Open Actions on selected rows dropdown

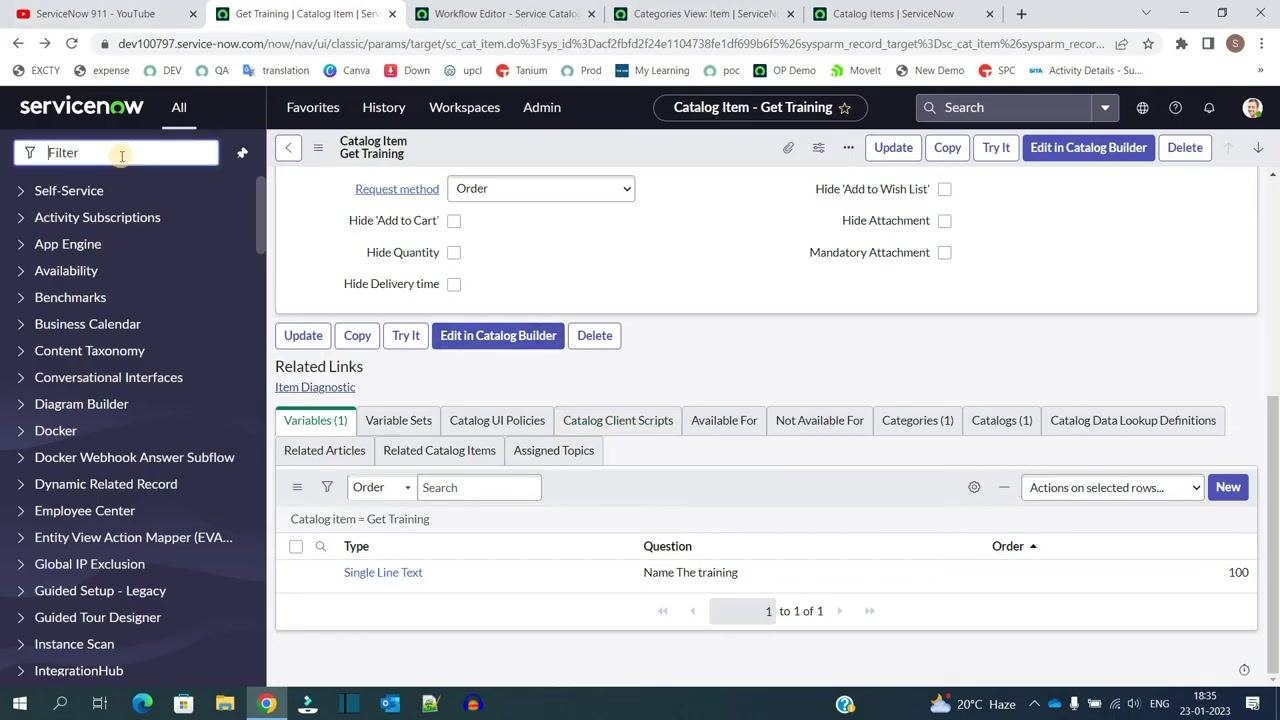pos(1112,487)
